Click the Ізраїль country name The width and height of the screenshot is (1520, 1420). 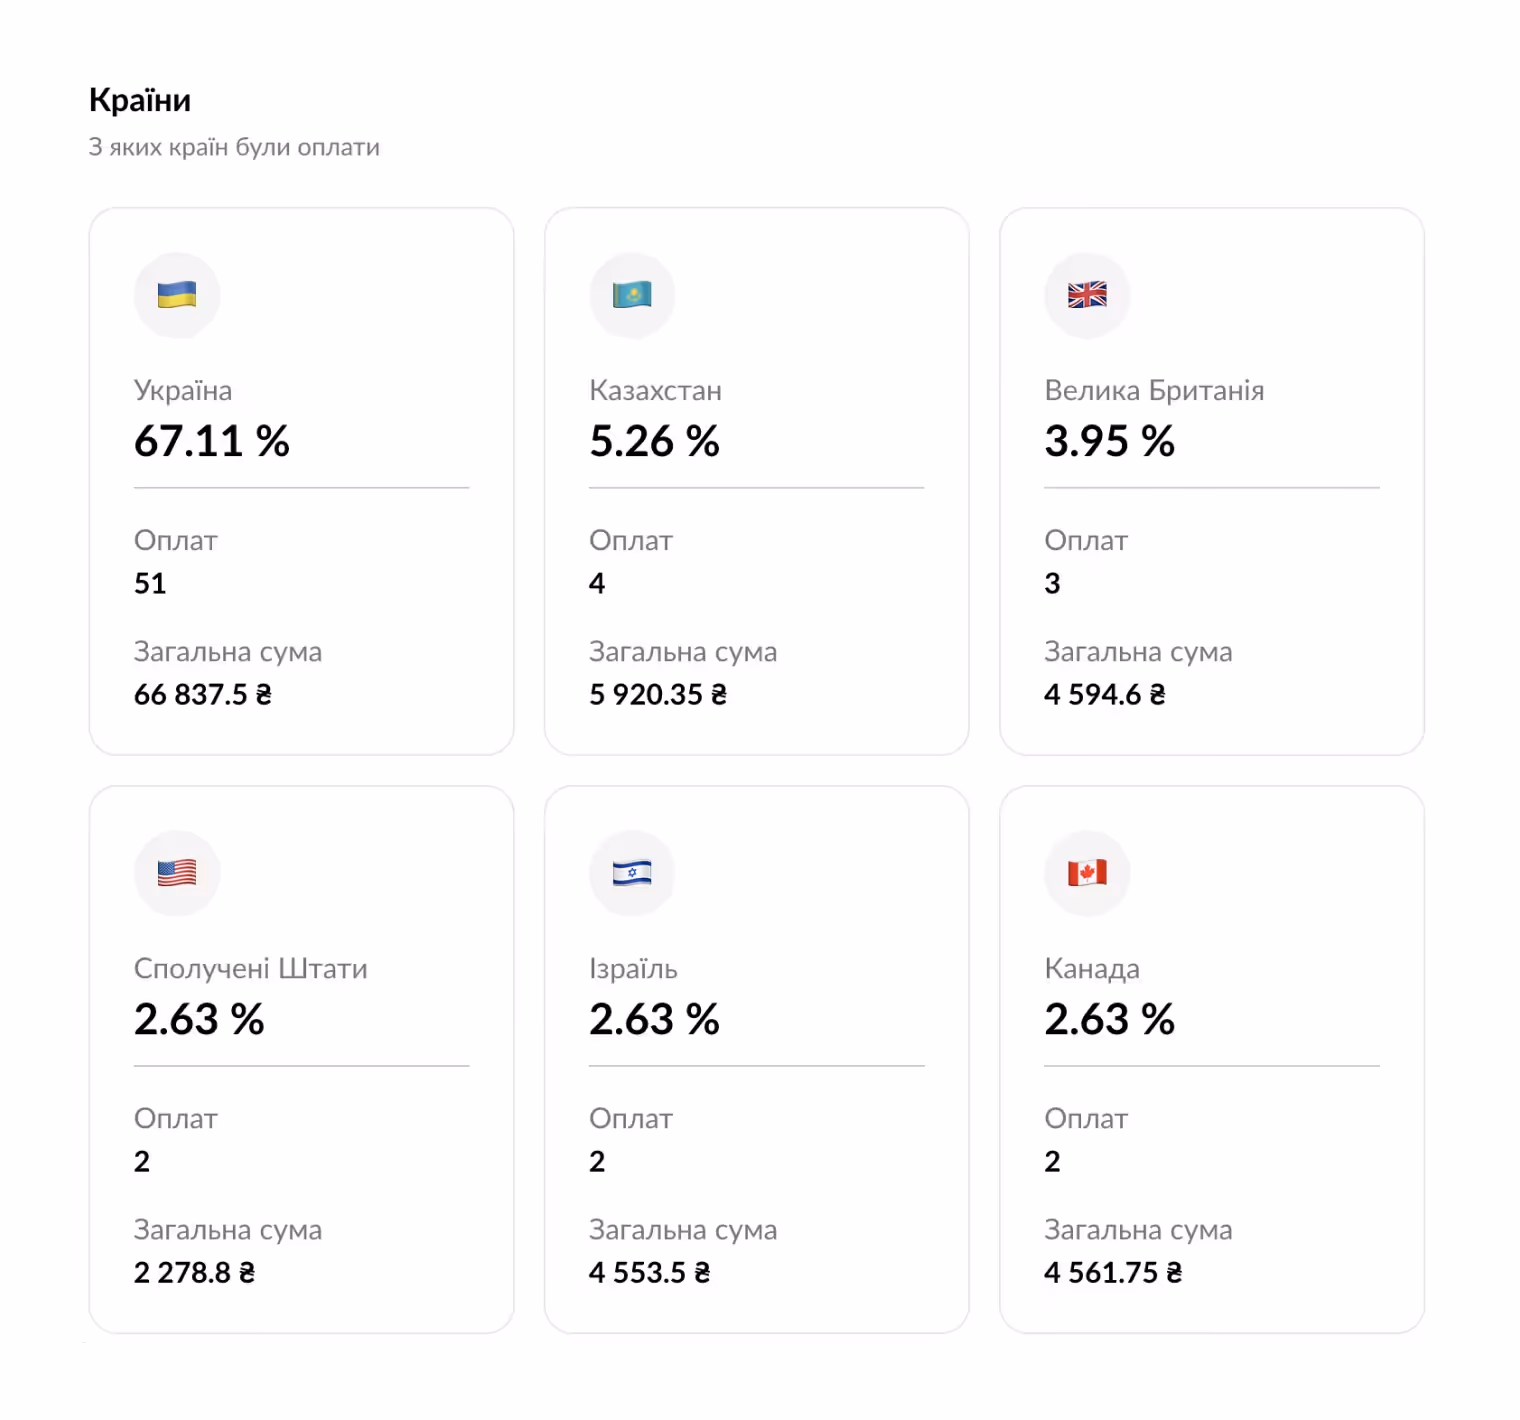pos(634,968)
